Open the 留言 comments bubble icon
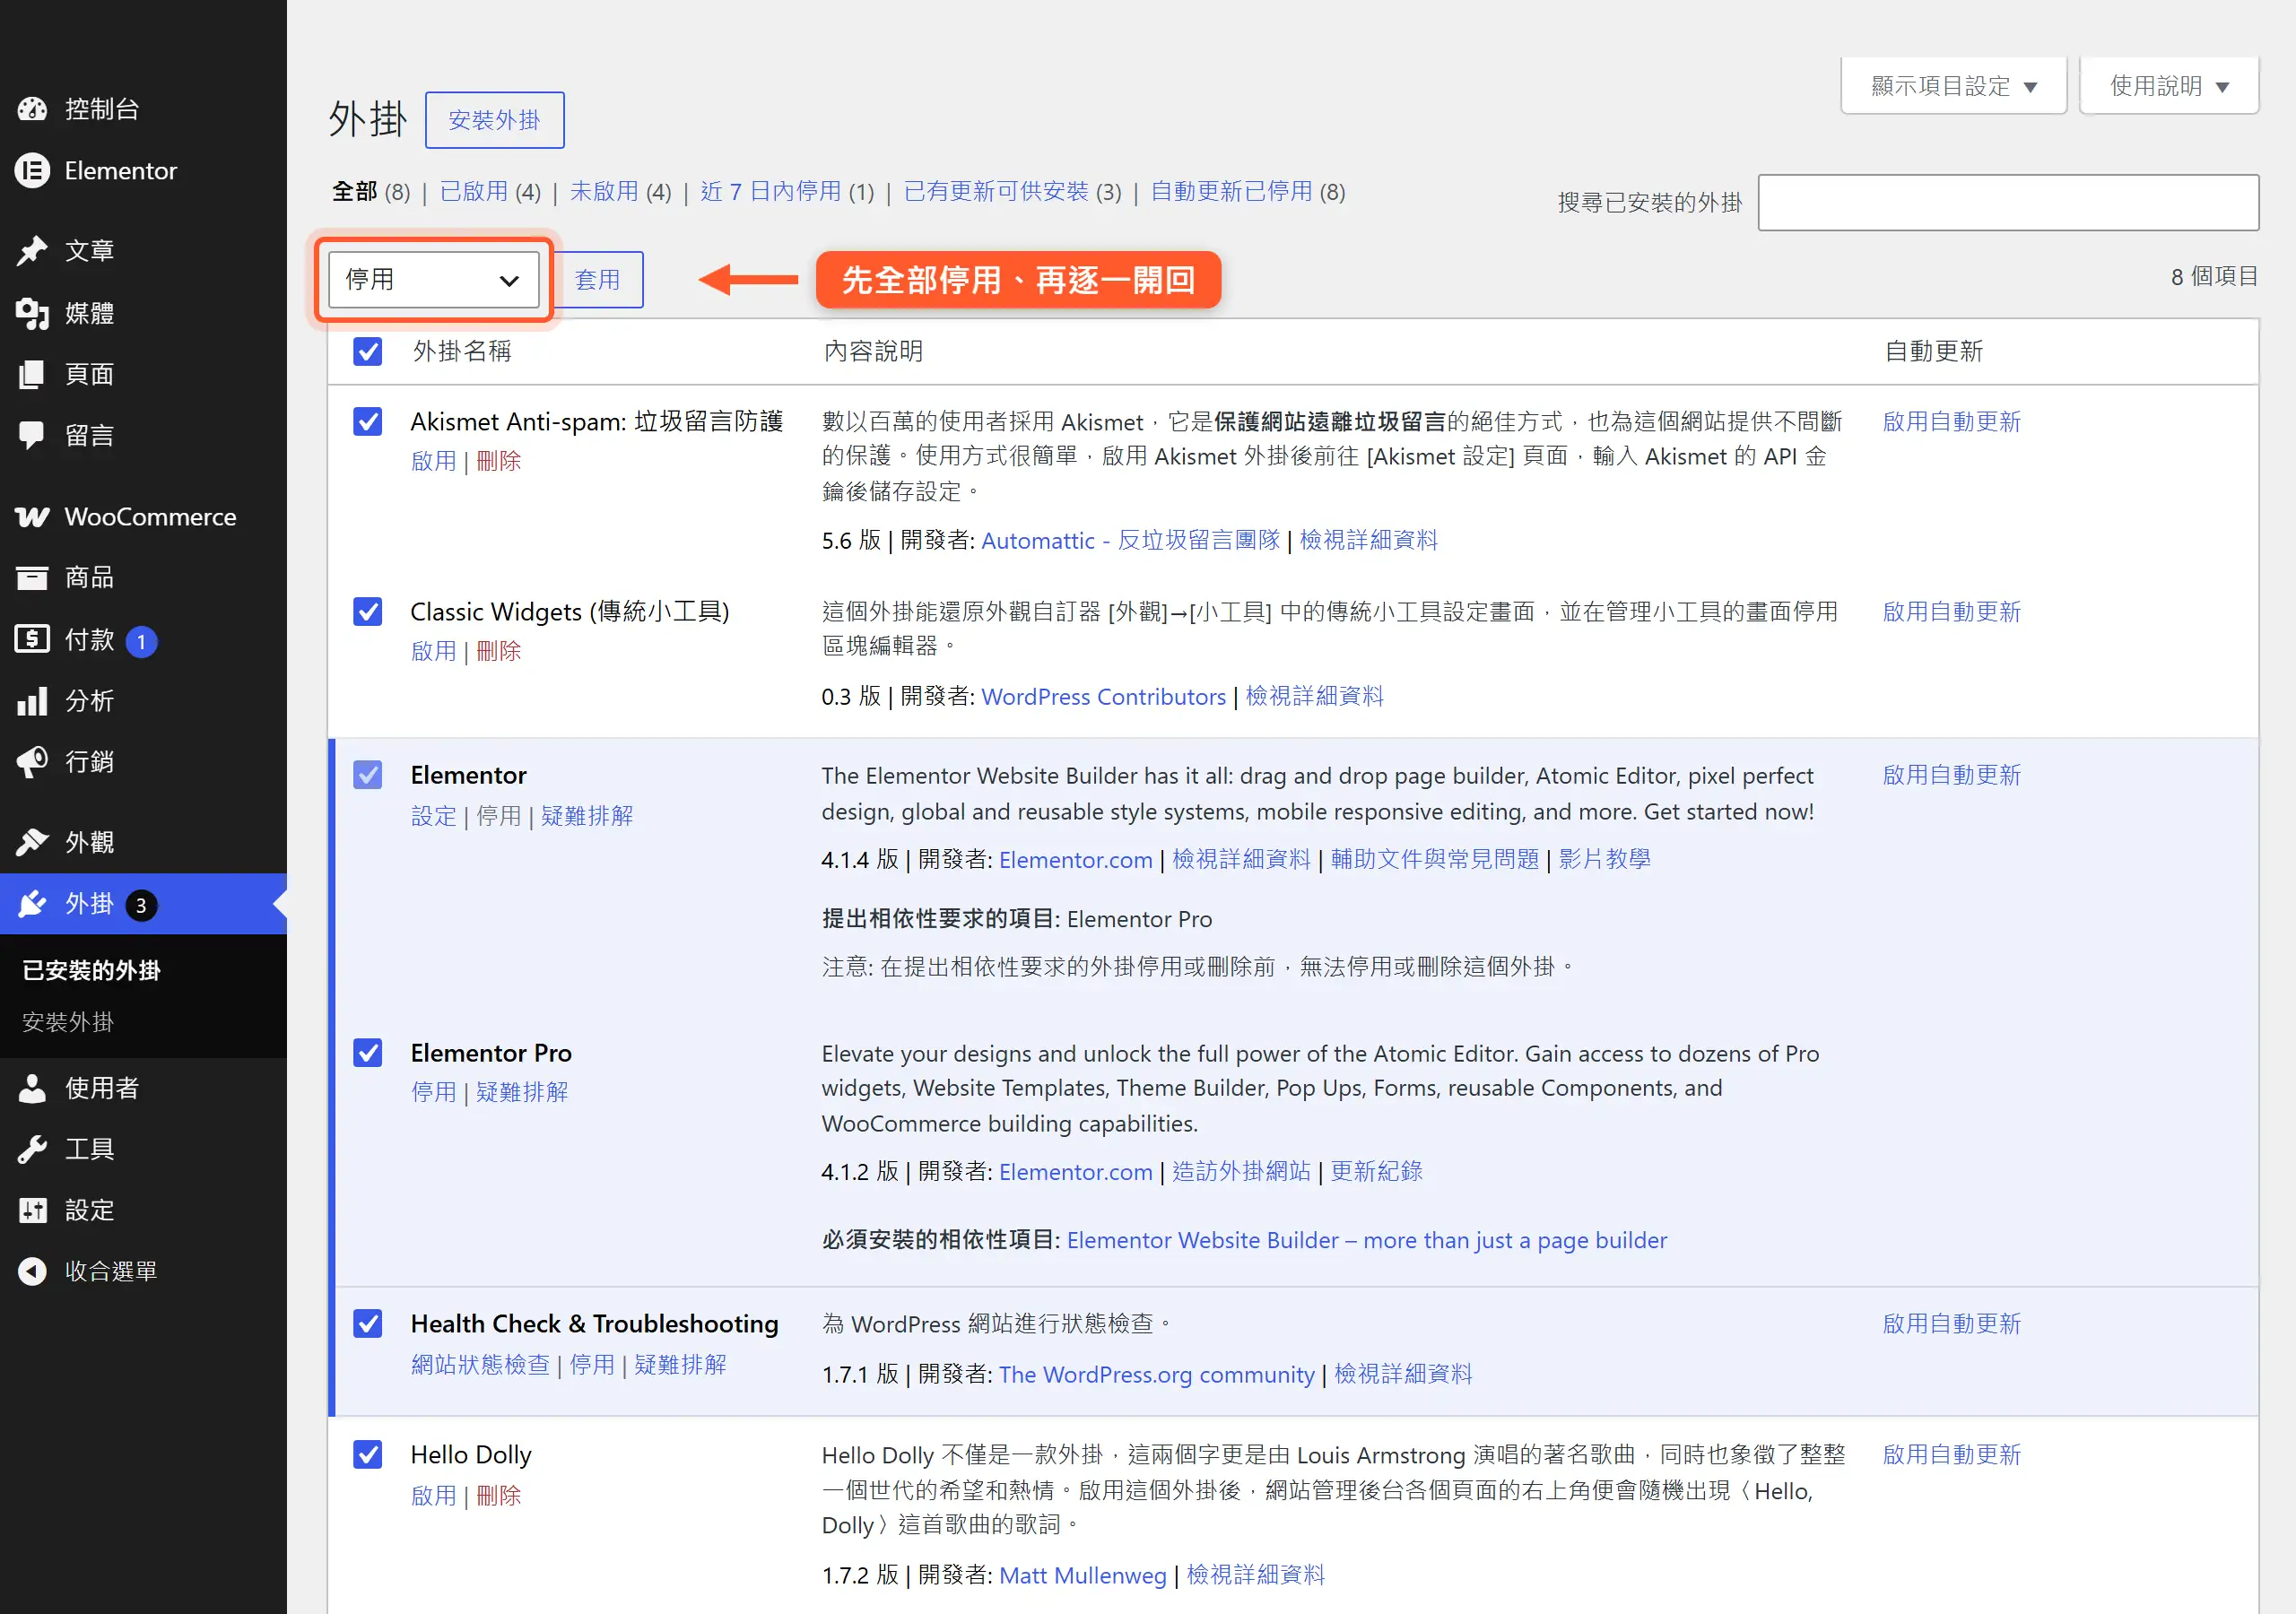The width and height of the screenshot is (2296, 1614). (32, 435)
